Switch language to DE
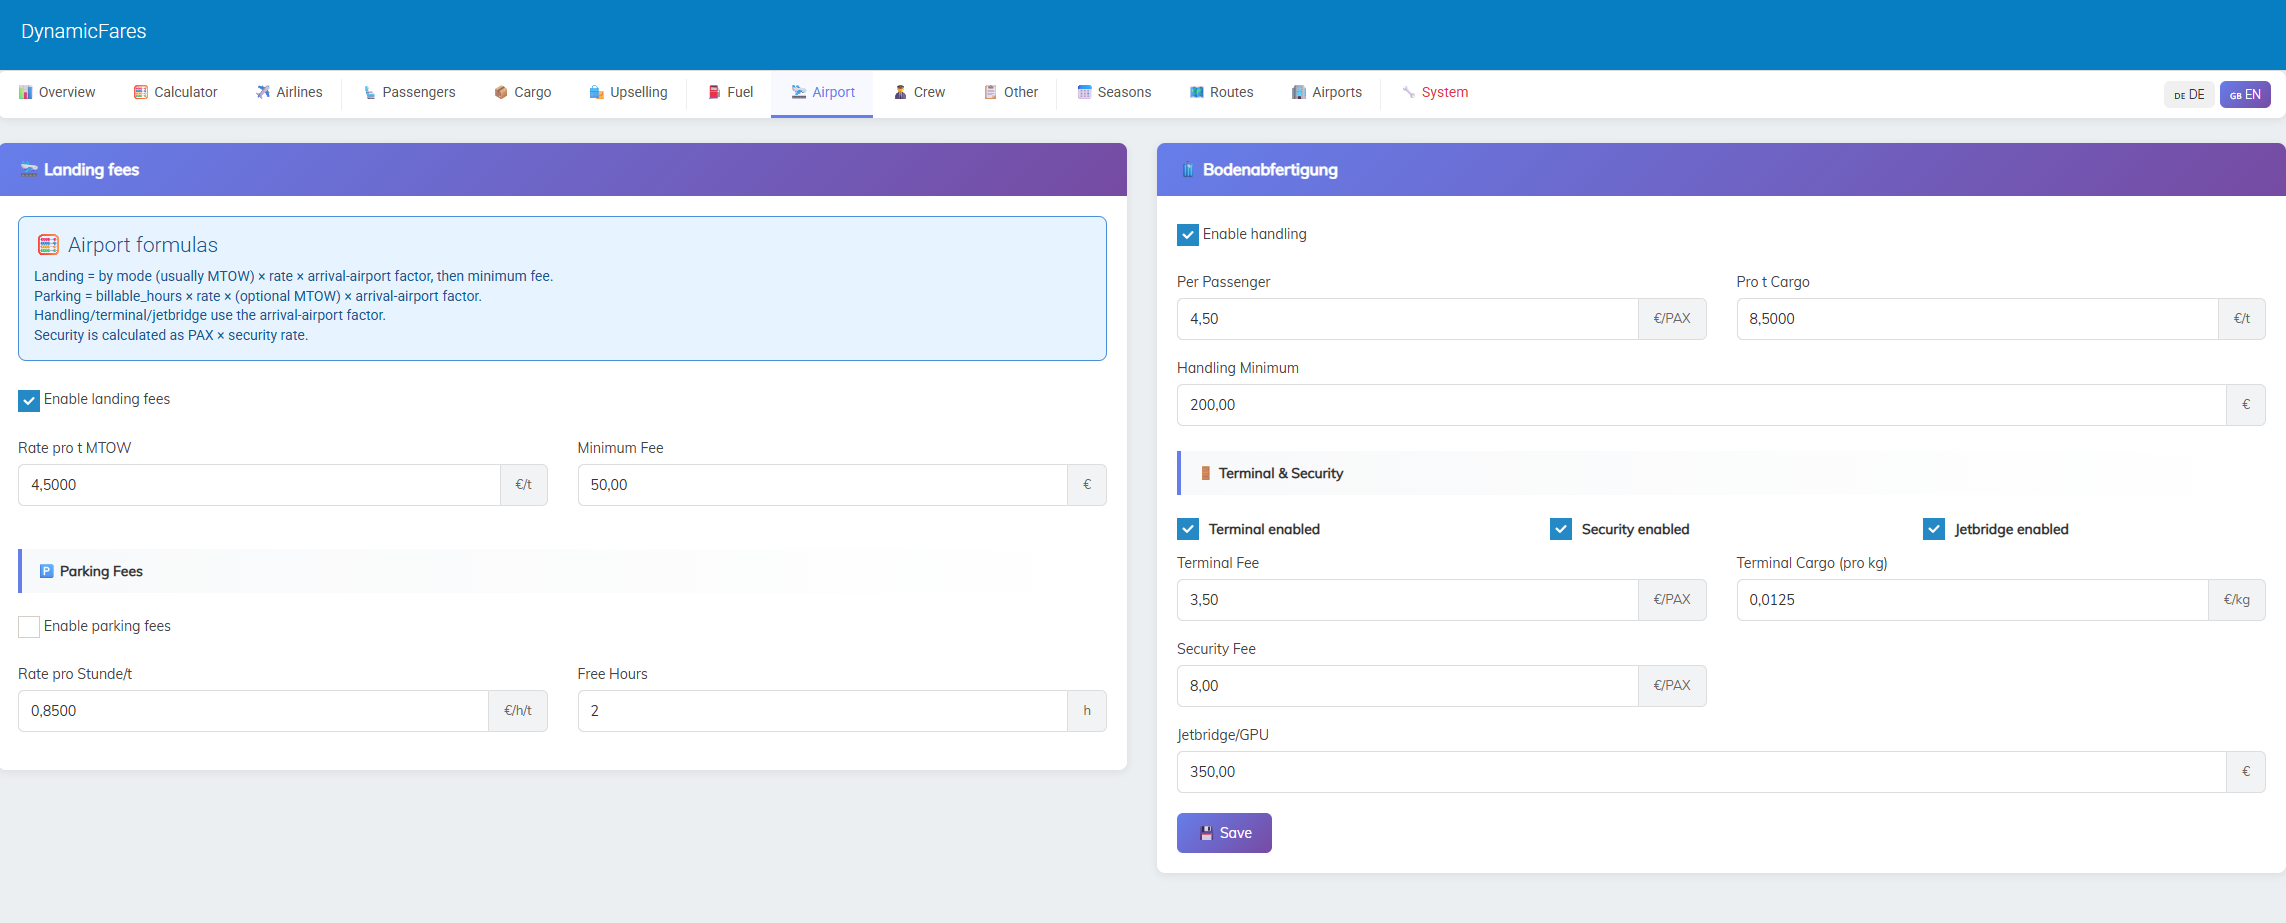The height and width of the screenshot is (923, 2286). coord(2189,95)
